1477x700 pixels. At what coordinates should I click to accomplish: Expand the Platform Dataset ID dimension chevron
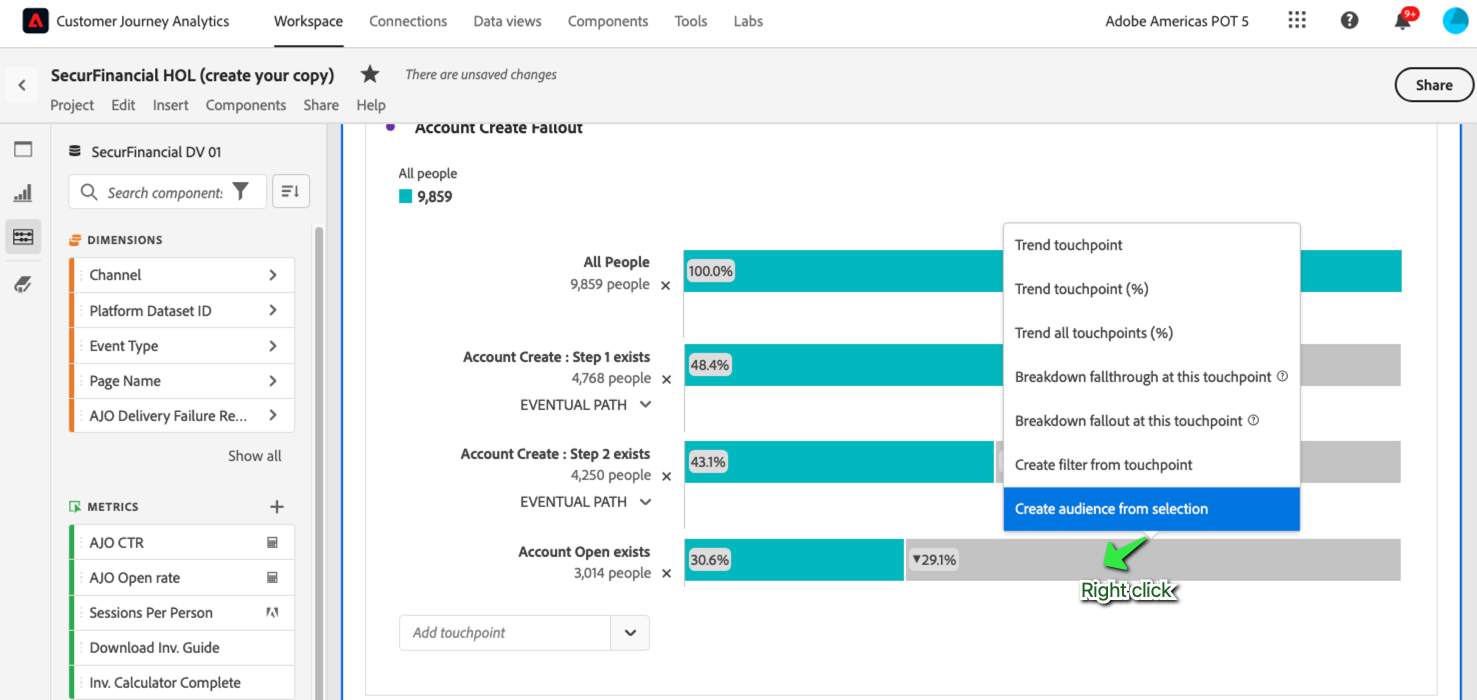pos(273,311)
